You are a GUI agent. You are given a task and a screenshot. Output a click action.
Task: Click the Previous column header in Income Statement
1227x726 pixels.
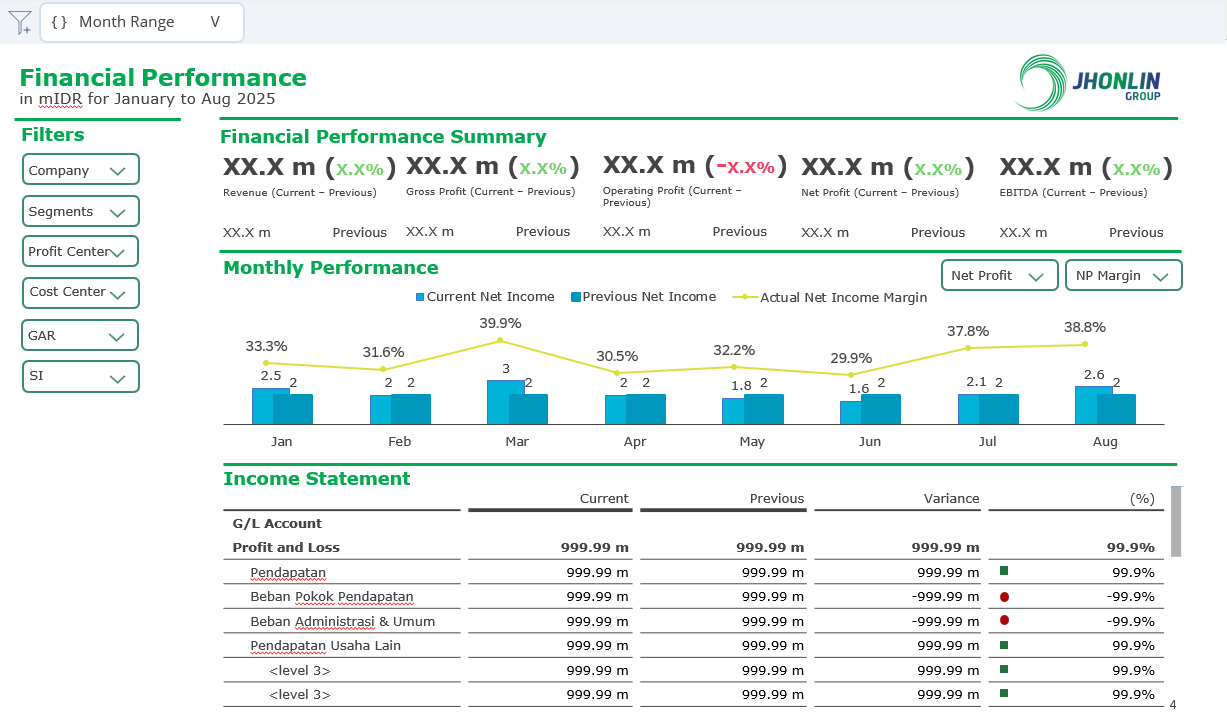[776, 498]
